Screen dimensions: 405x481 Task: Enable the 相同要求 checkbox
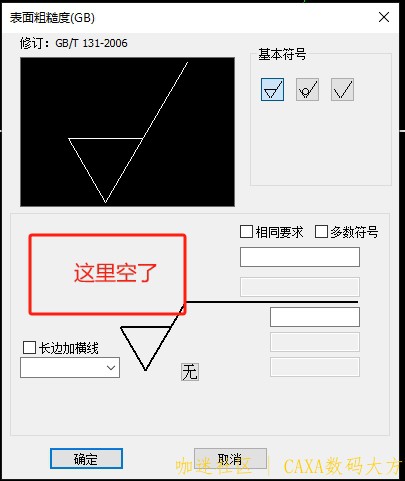(x=246, y=231)
